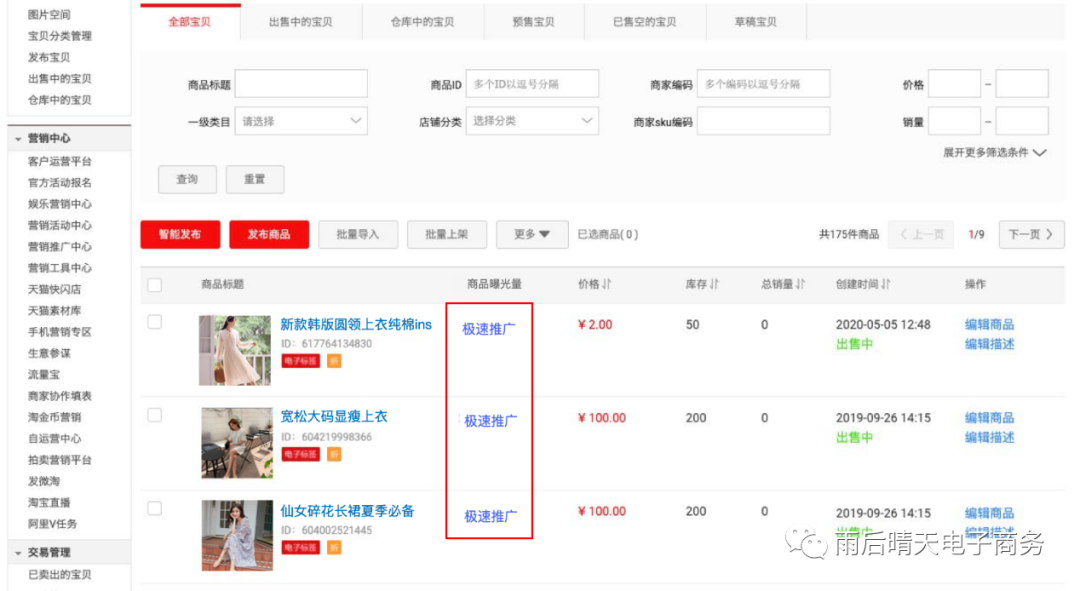Click 极速推广 for 宽松大码显瘦上衣

(490, 421)
